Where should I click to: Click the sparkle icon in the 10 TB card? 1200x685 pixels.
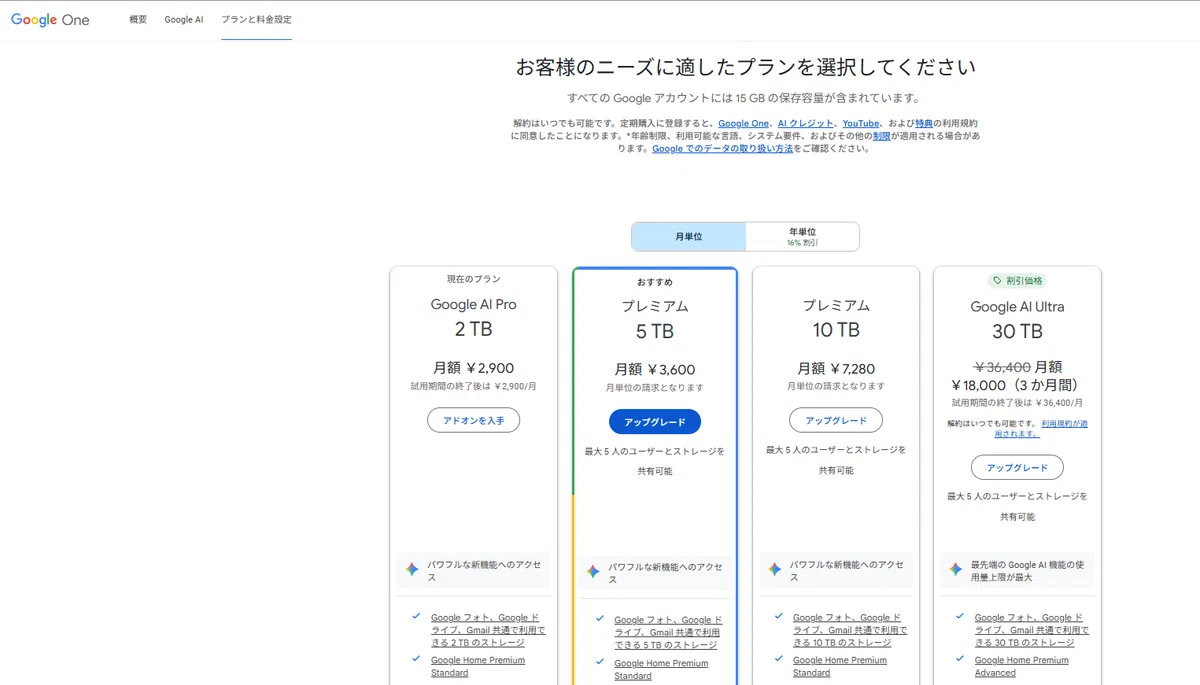[774, 569]
